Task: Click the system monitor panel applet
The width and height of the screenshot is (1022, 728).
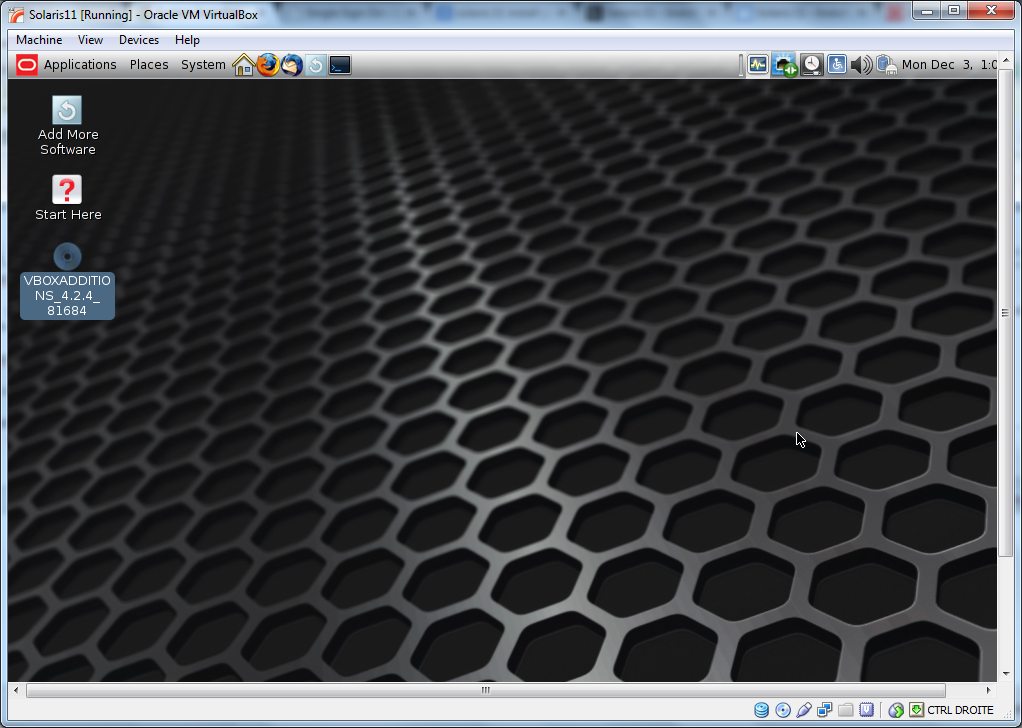Action: [758, 65]
